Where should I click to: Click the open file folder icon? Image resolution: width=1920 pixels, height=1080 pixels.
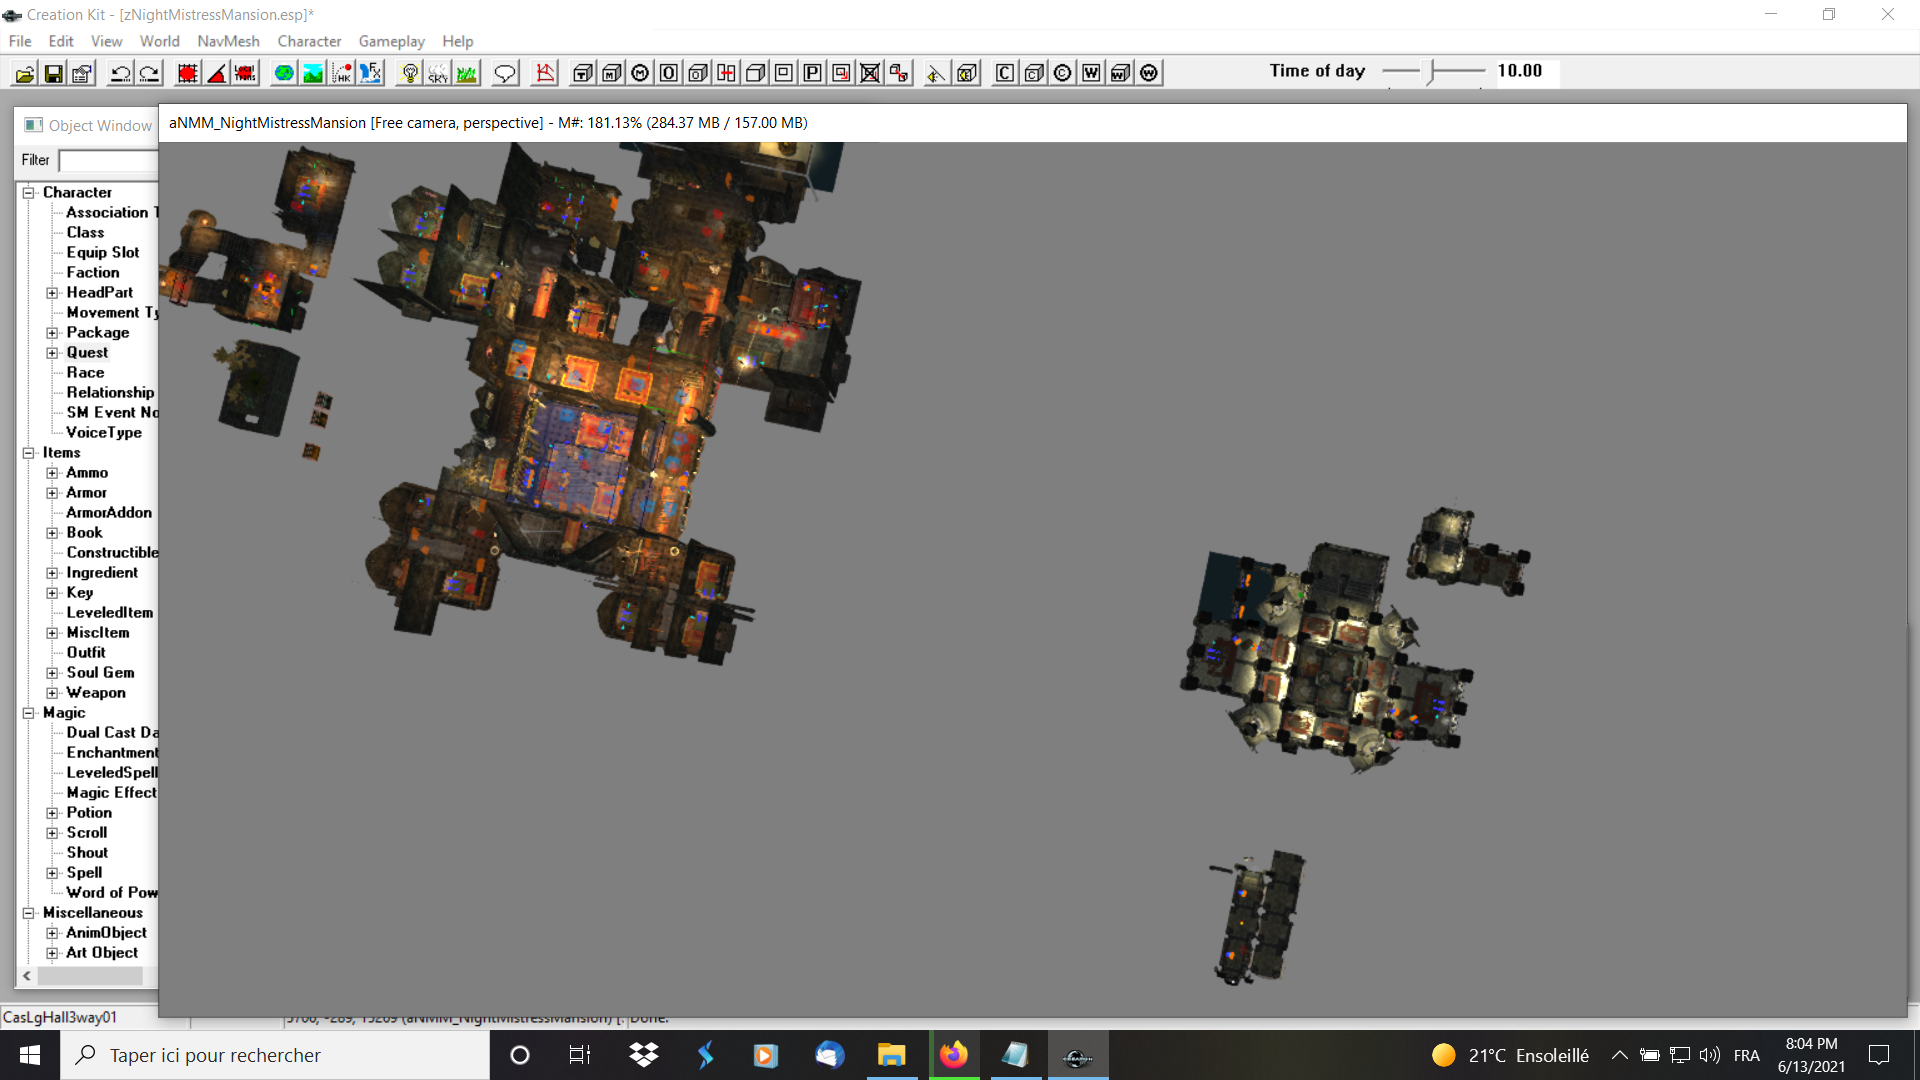25,73
